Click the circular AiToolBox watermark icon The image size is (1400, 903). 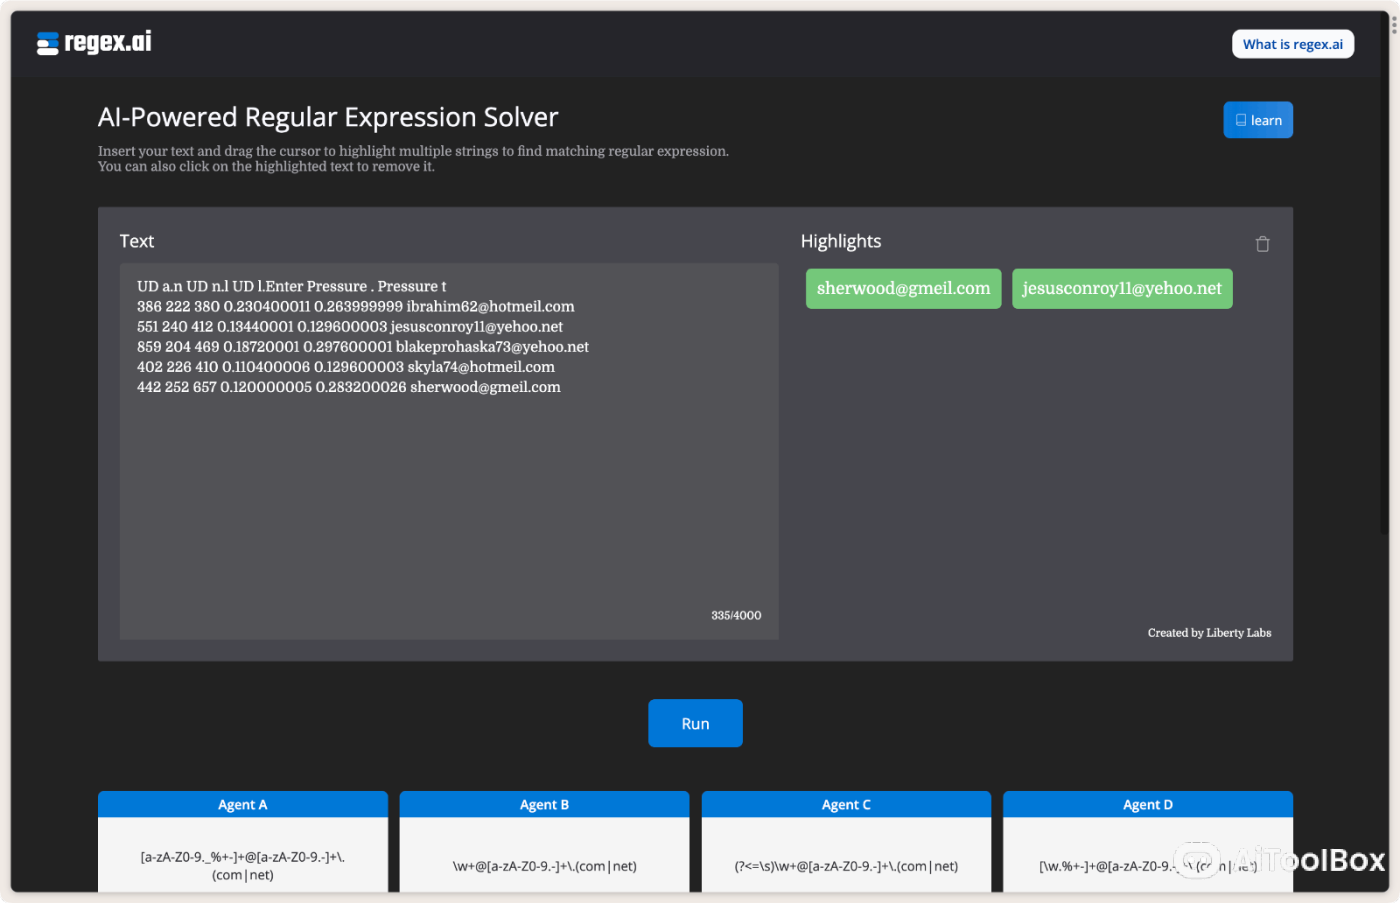pos(1196,859)
